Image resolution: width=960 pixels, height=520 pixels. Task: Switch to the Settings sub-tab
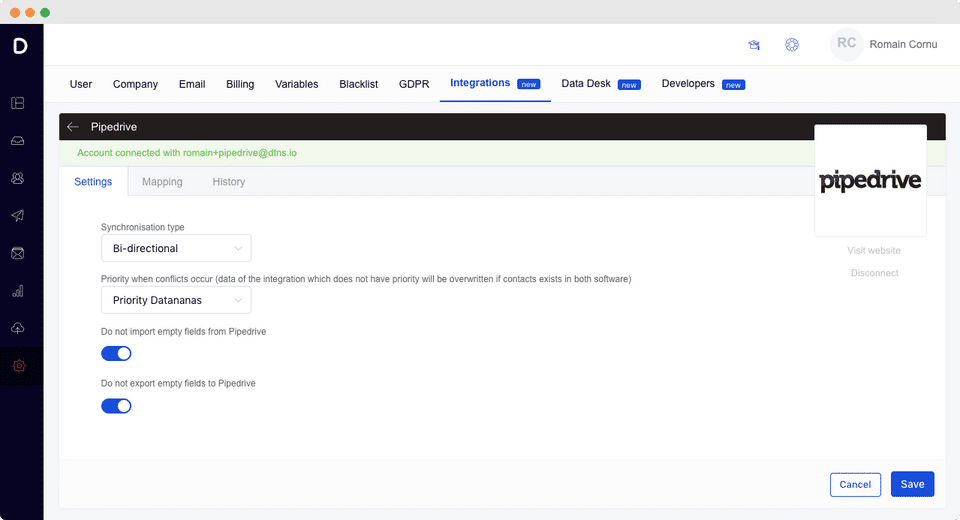tap(93, 182)
